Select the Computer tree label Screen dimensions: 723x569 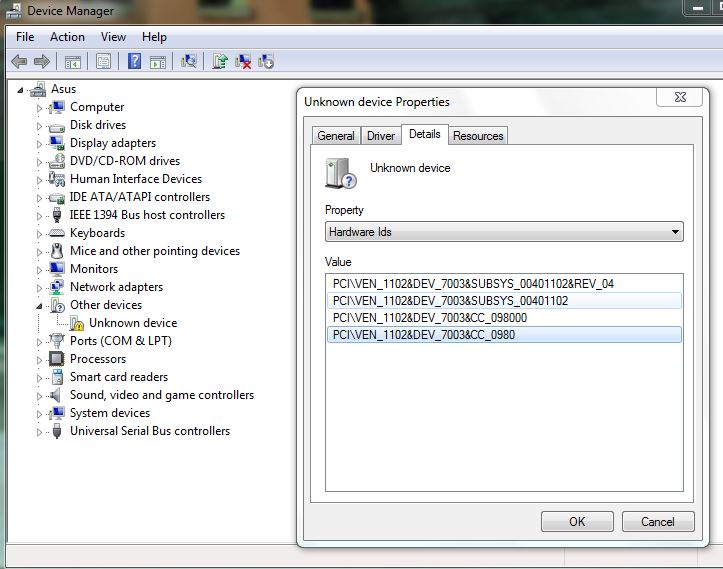[x=97, y=107]
